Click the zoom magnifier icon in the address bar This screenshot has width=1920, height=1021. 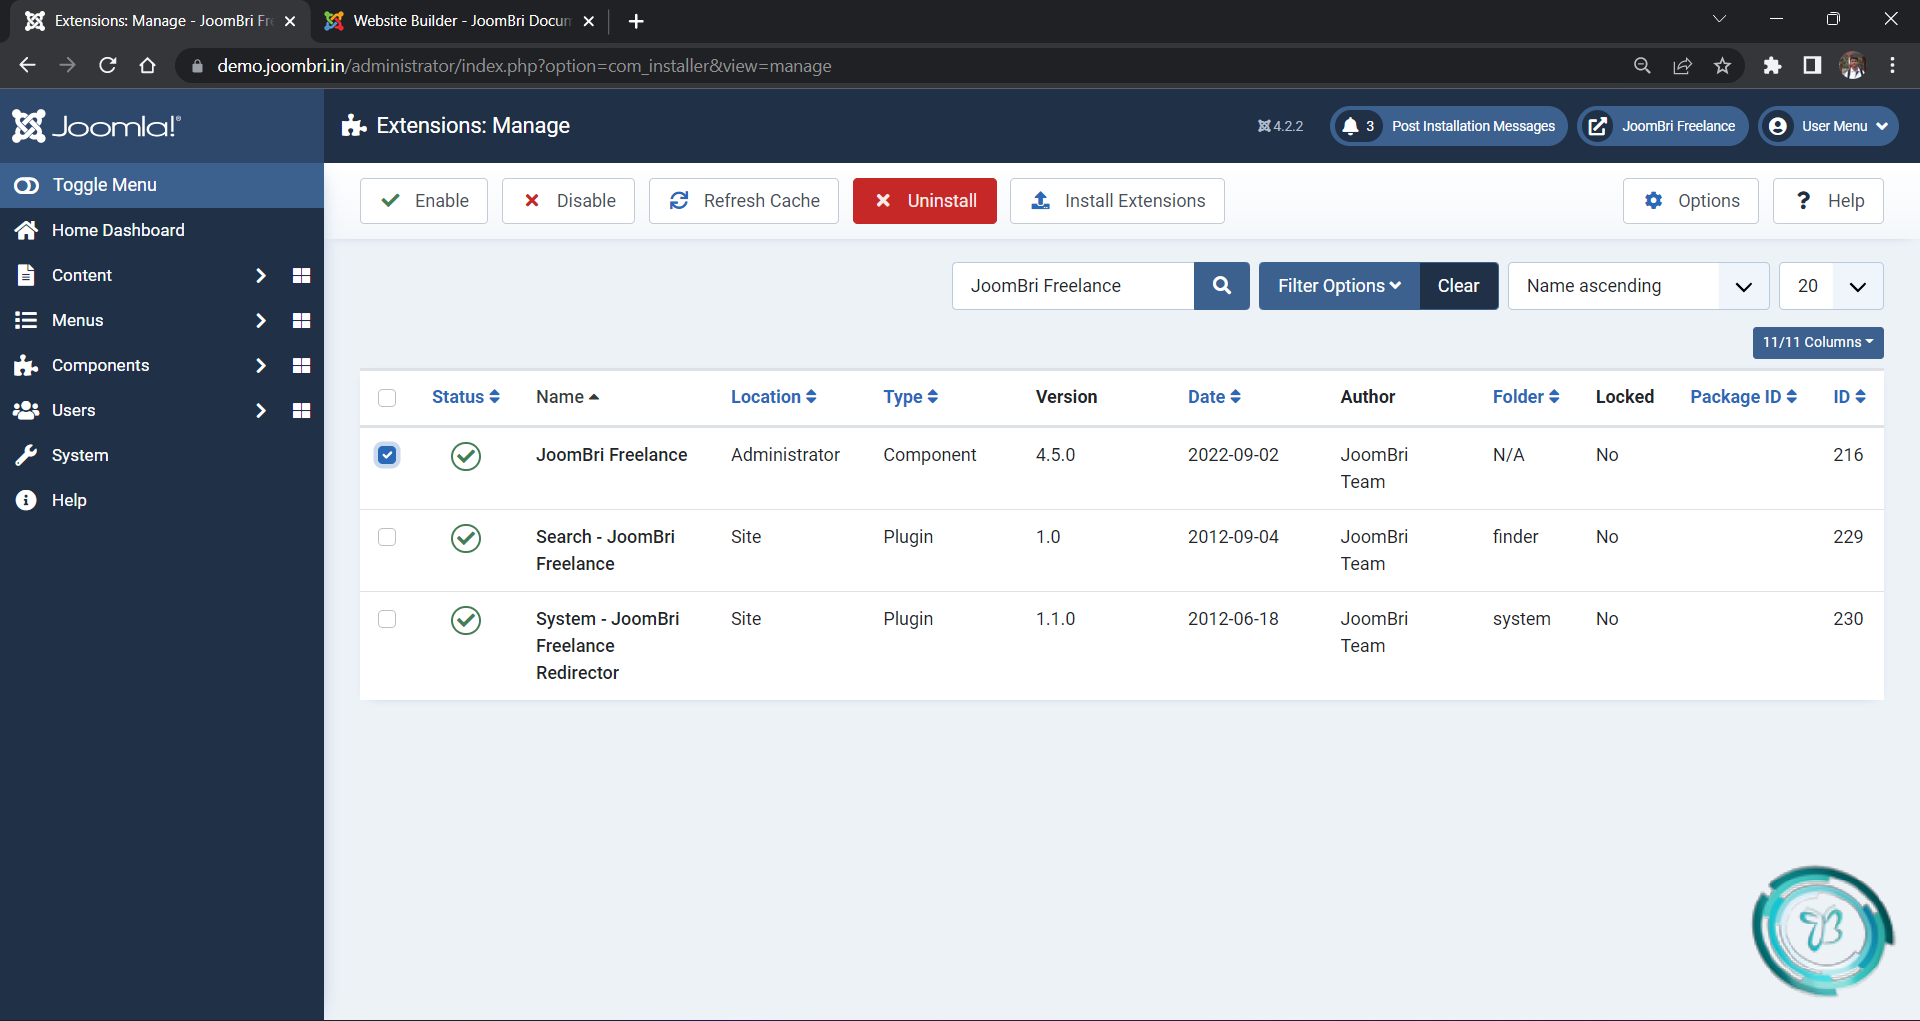point(1642,66)
